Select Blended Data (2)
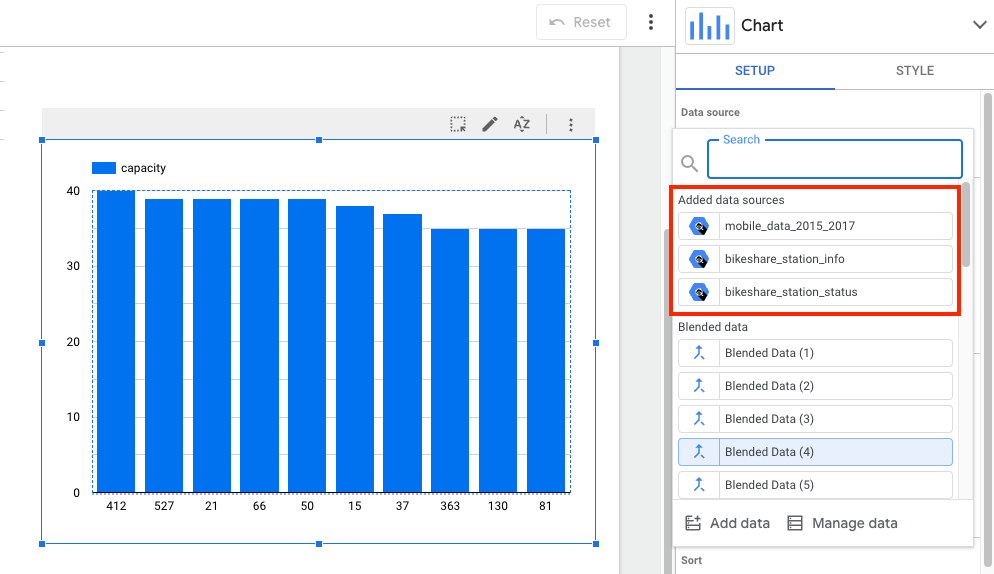The width and height of the screenshot is (994, 574). 815,386
